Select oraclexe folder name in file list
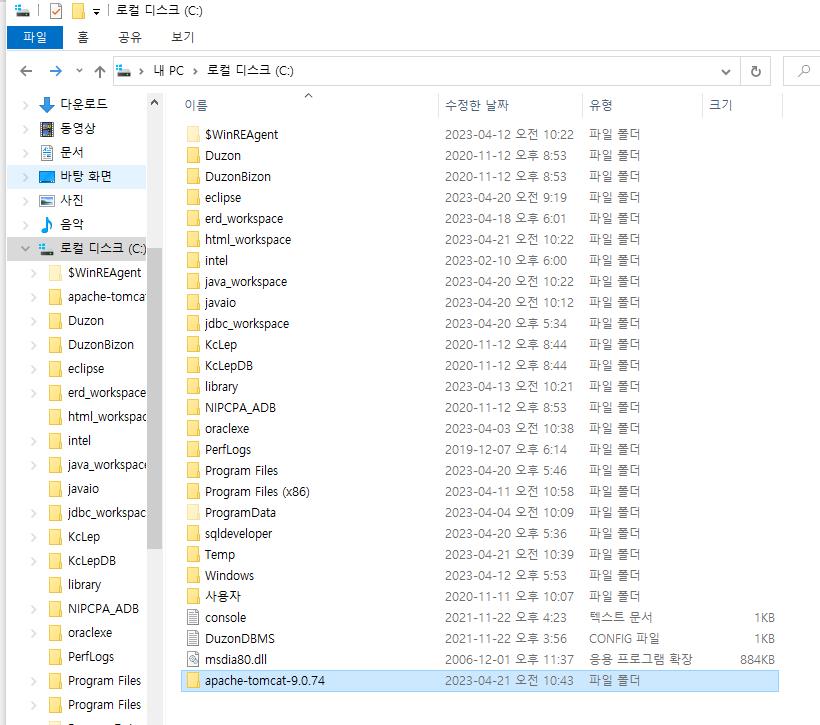The image size is (820, 725). tap(227, 428)
